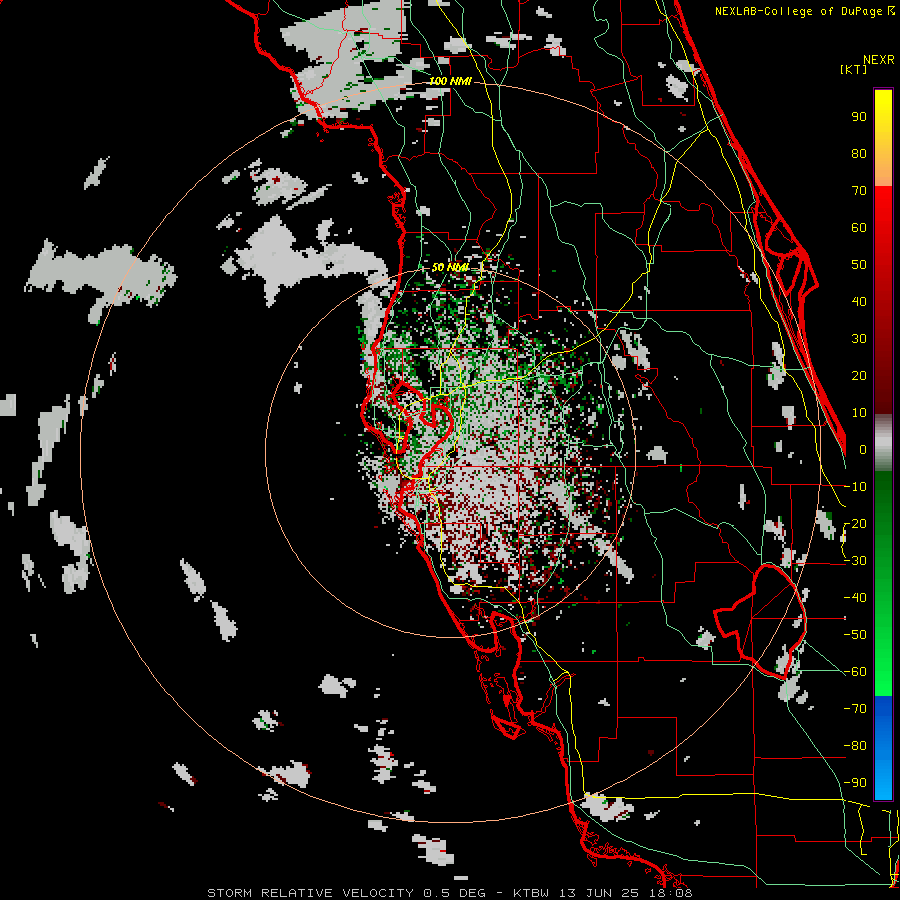900x900 pixels.
Task: Click the -90 value on the velocity scale
Action: point(855,782)
